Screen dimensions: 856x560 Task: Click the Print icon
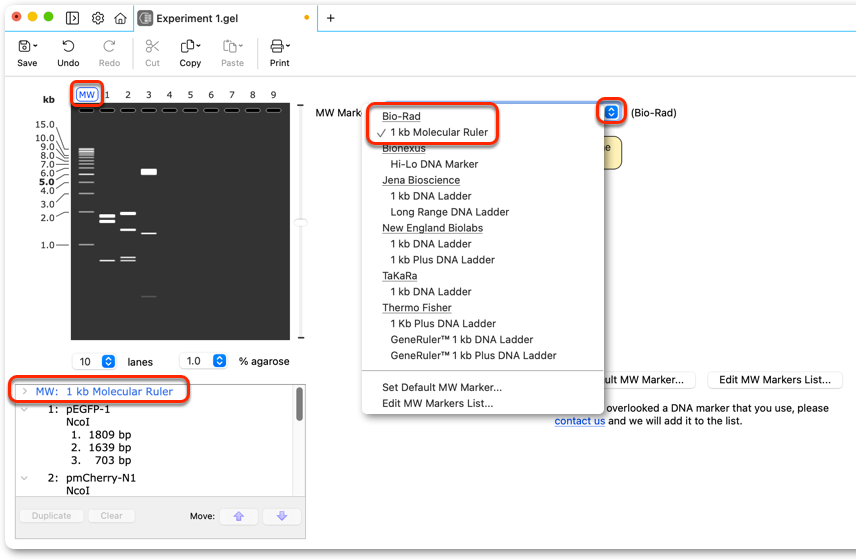pos(277,46)
